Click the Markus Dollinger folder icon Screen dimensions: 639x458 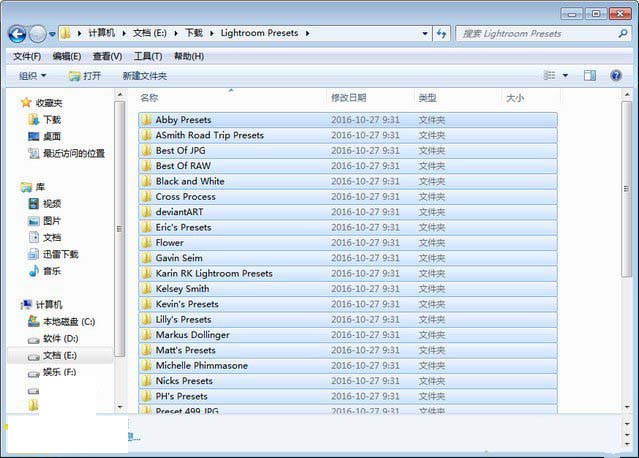(146, 335)
